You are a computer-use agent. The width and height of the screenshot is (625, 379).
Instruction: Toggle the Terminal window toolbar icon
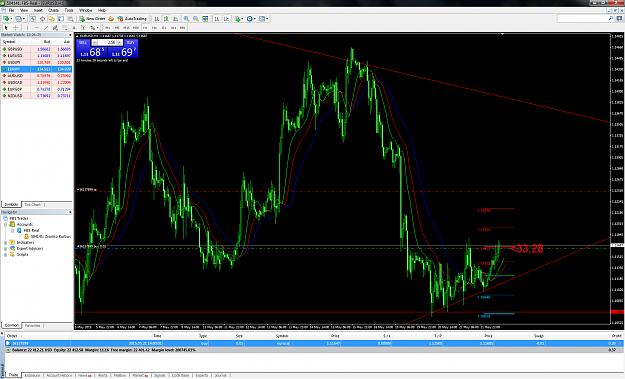61,19
